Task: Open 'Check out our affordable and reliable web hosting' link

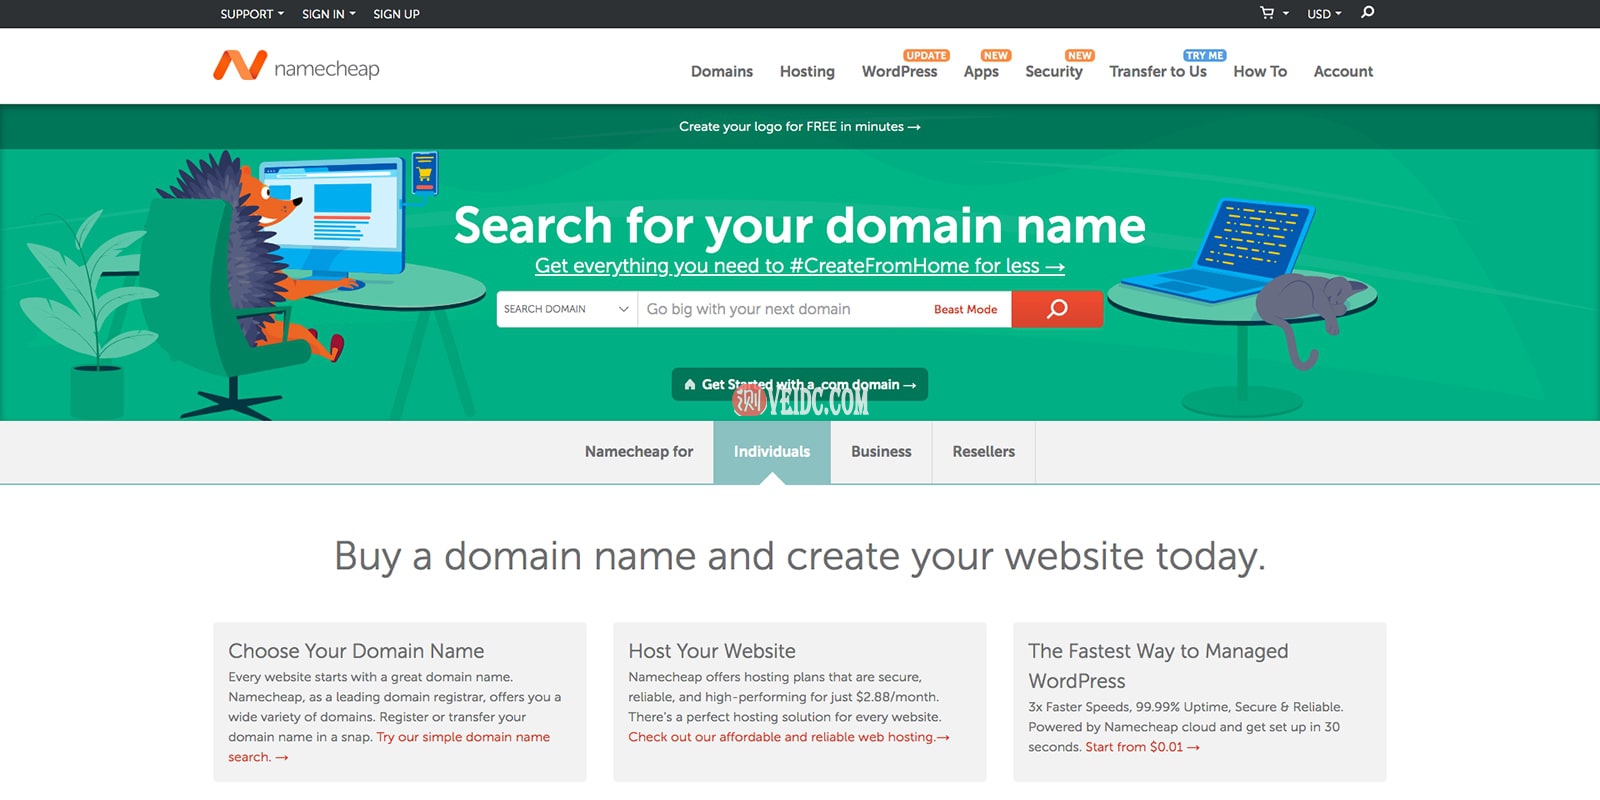Action: point(789,737)
